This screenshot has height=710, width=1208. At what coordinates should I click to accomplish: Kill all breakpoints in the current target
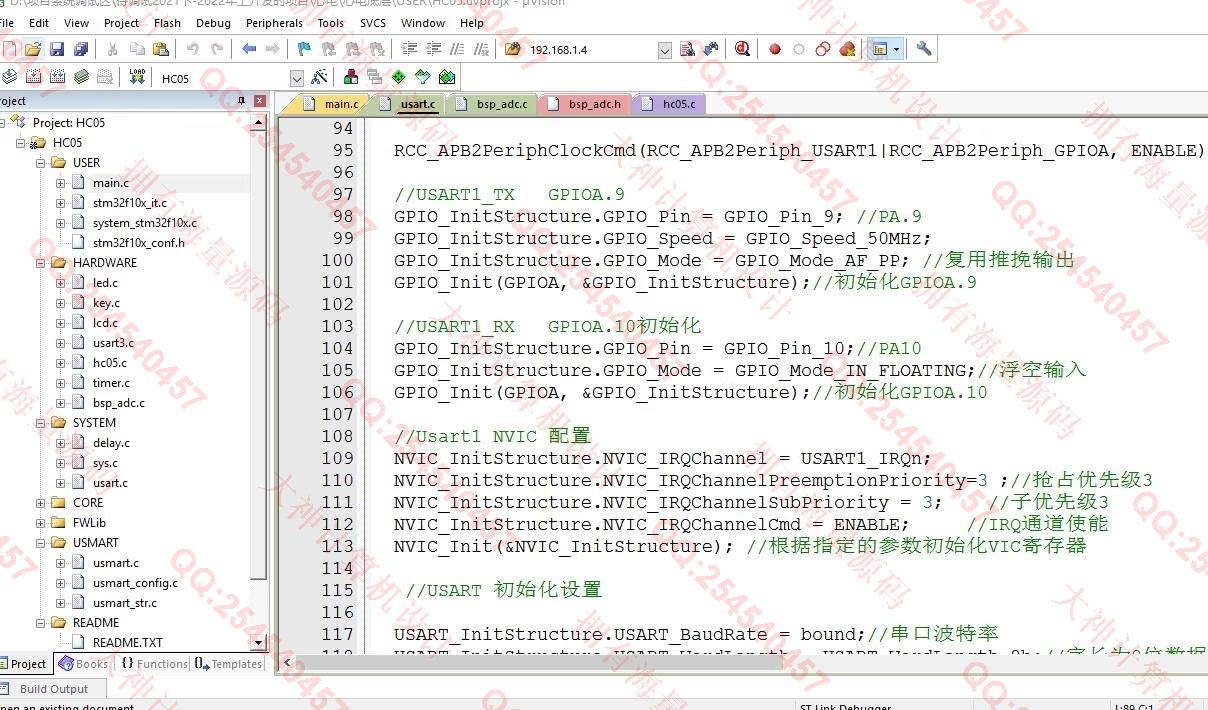pos(847,49)
